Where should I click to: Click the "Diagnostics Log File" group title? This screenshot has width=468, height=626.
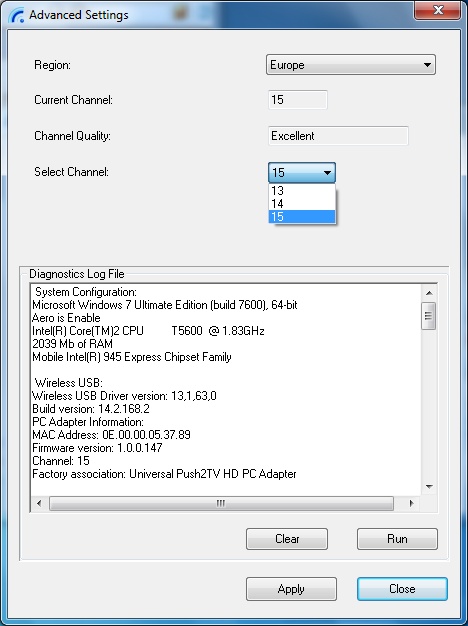coord(77,274)
